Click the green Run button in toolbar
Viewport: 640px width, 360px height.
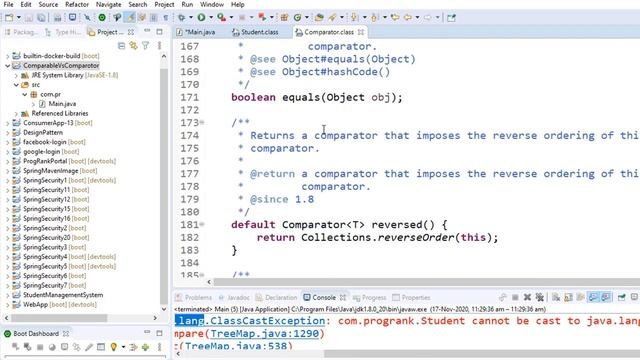click(x=201, y=18)
